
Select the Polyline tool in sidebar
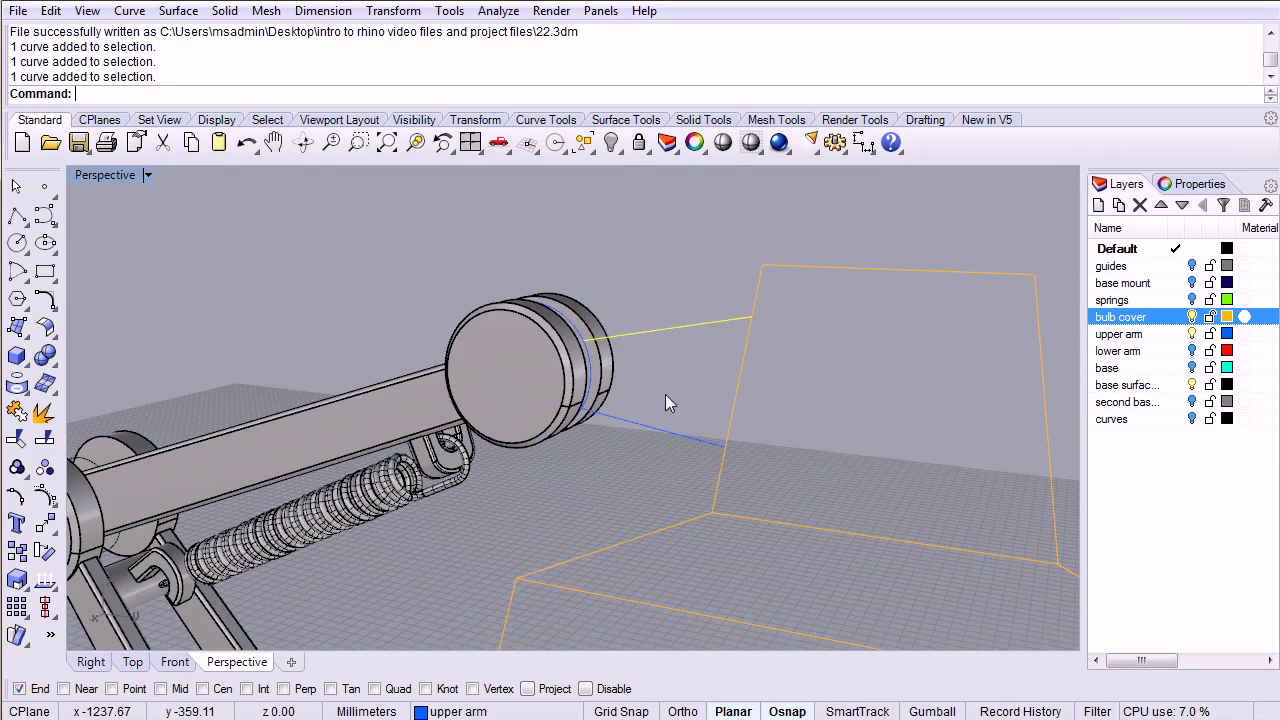17,216
